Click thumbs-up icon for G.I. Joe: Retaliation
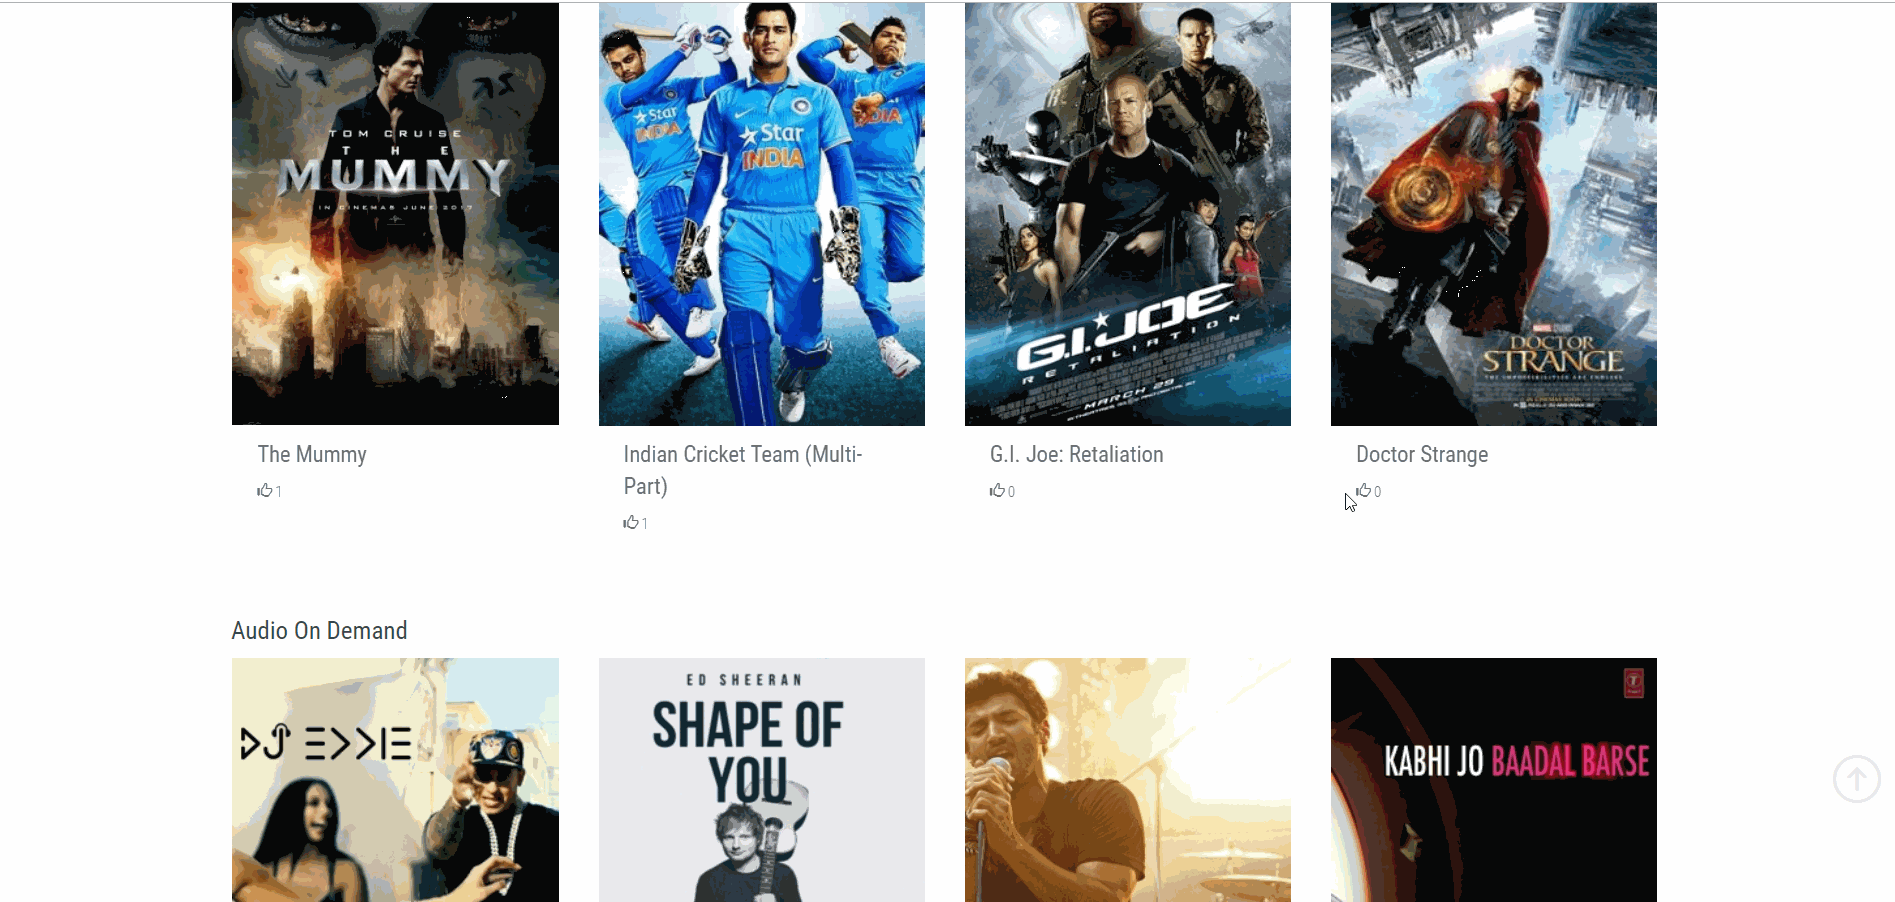This screenshot has height=902, width=1895. point(997,490)
